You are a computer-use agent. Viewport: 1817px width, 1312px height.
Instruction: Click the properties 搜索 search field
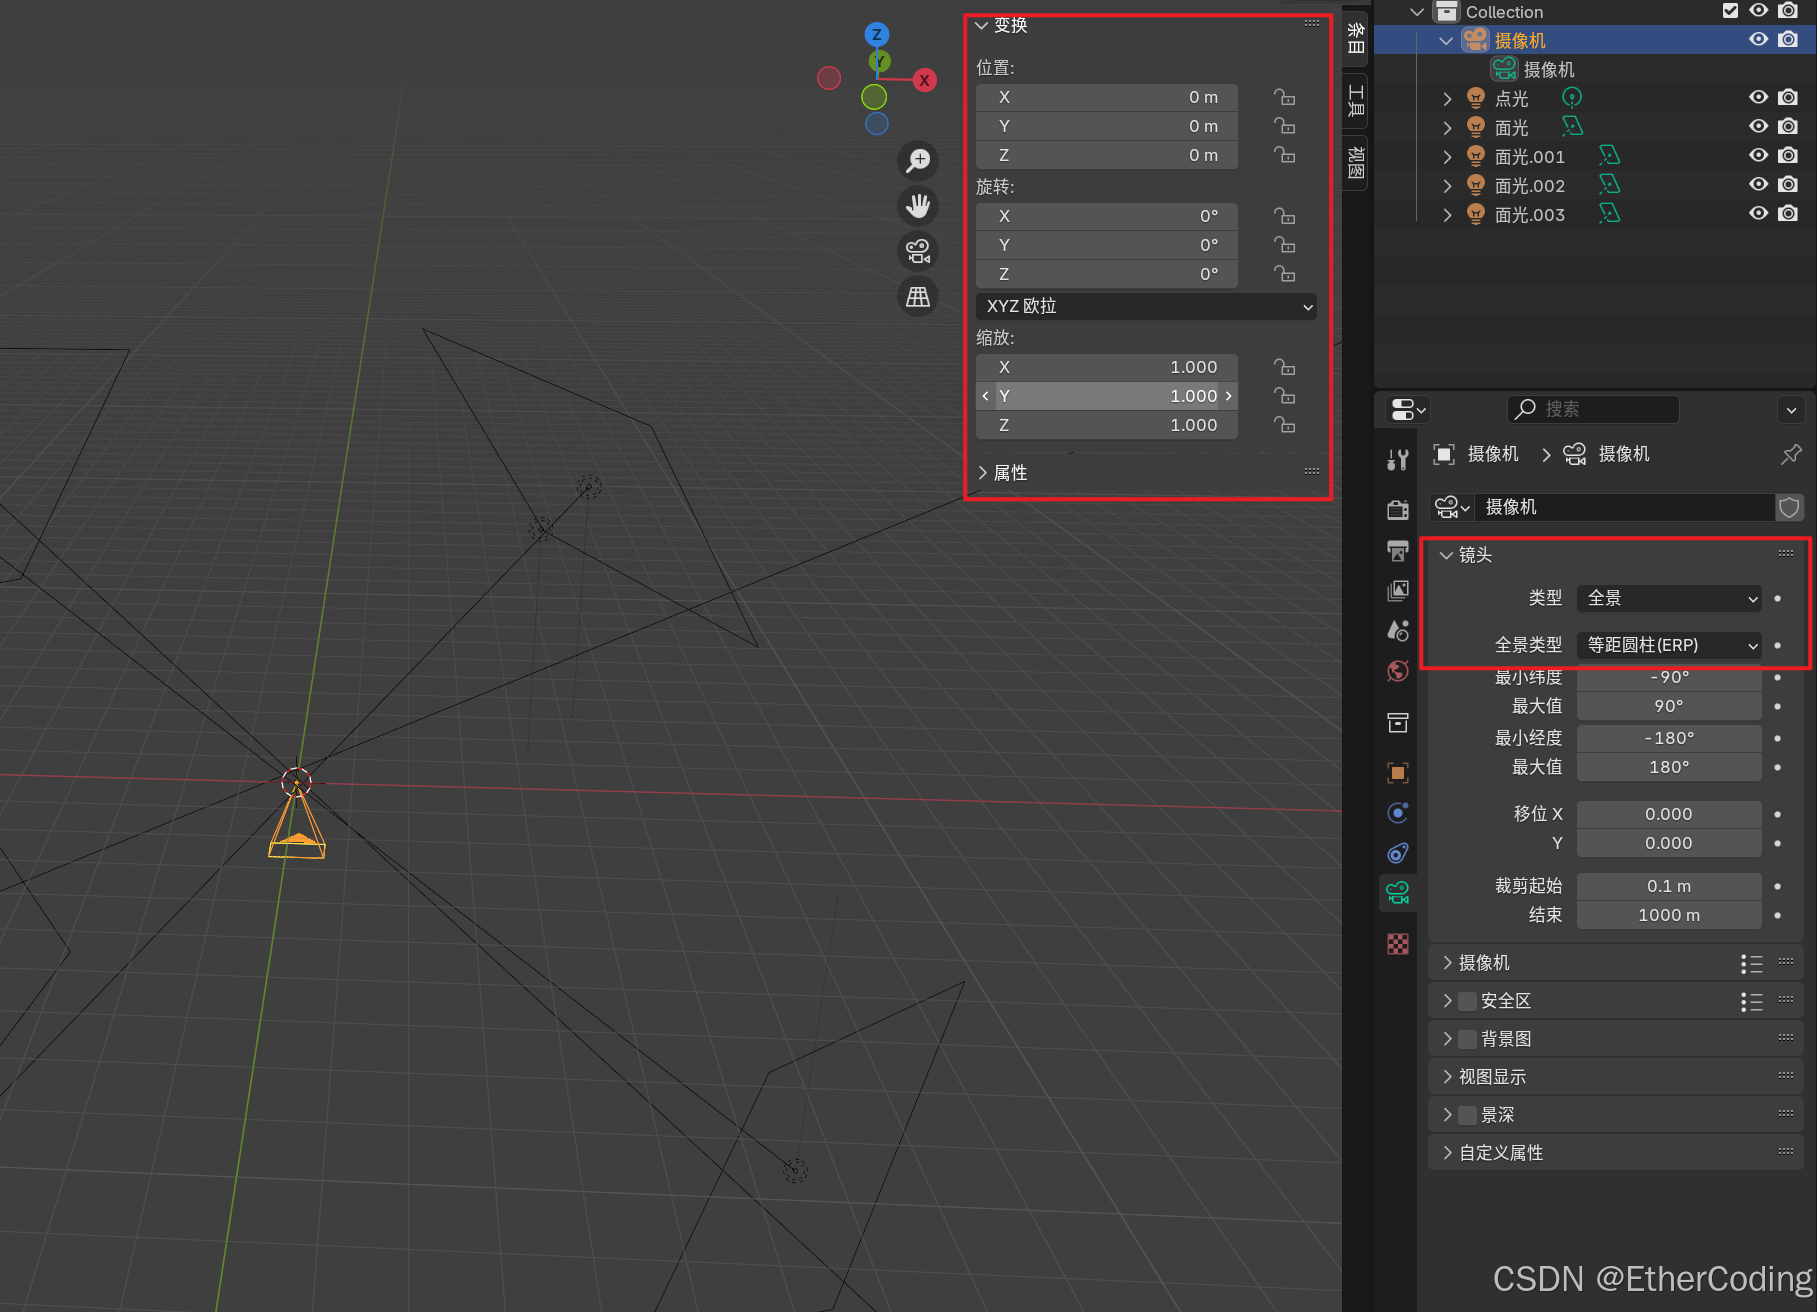click(x=1592, y=409)
